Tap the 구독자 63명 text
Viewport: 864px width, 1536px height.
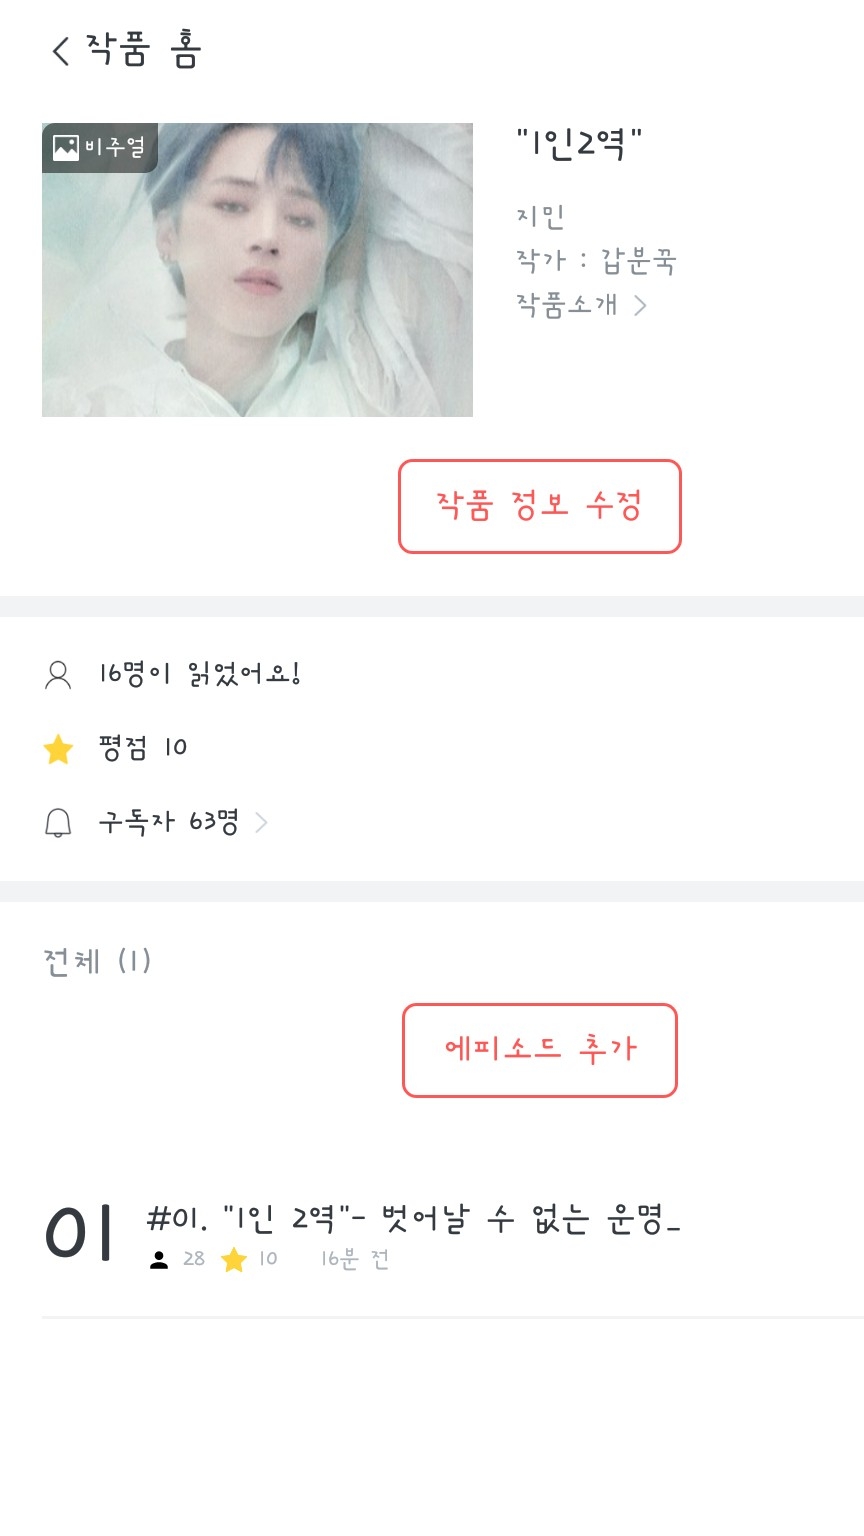[168, 823]
